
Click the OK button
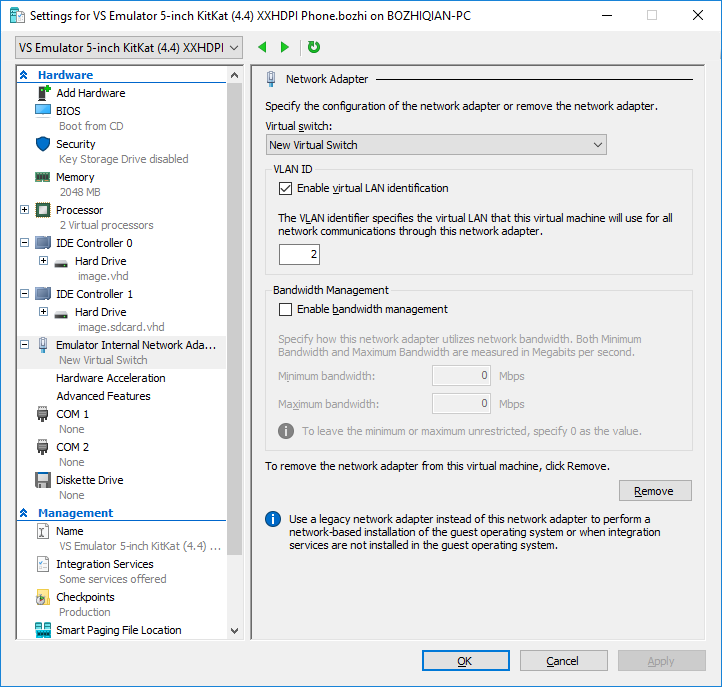[466, 661]
